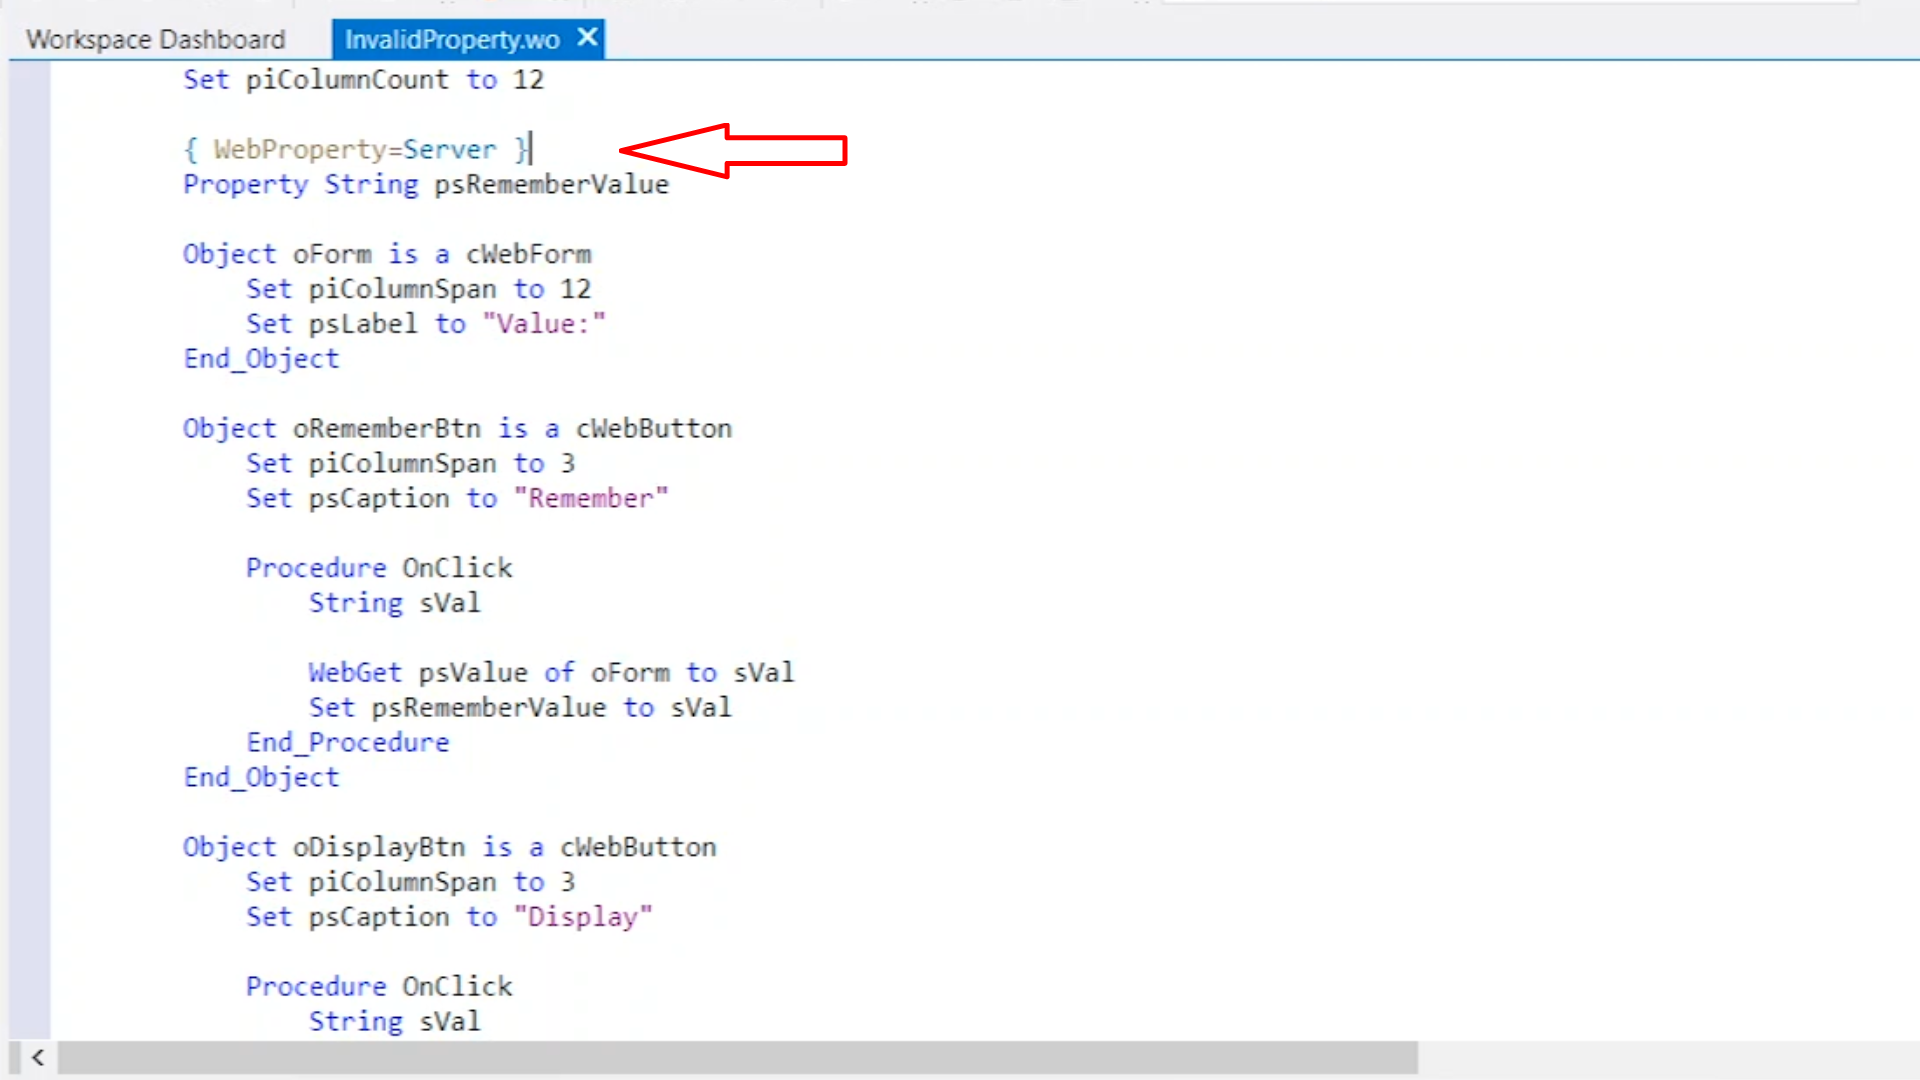Image resolution: width=1920 pixels, height=1080 pixels.
Task: Click psRememberValue in the Property String line
Action: click(551, 185)
